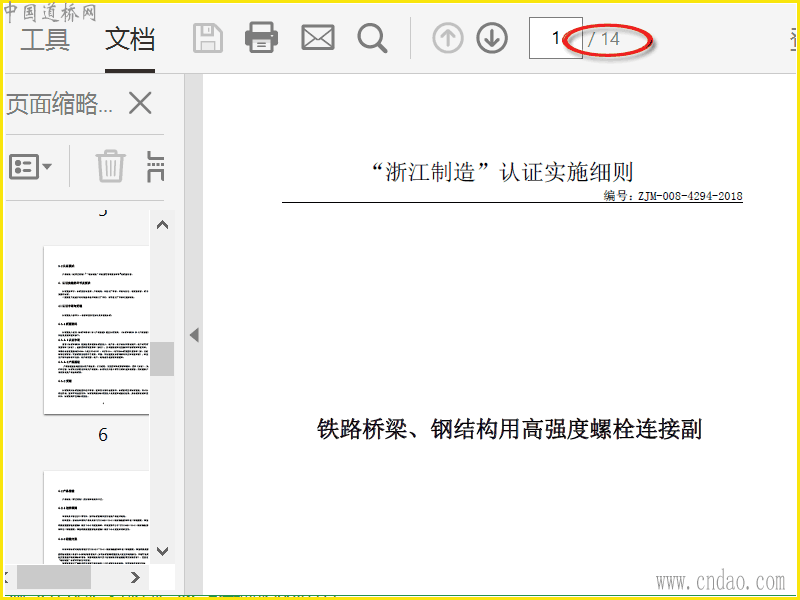Viewport: 800px width, 600px height.
Task: Close the 页面缩略 thumbnails panel
Action: pyautogui.click(x=140, y=104)
